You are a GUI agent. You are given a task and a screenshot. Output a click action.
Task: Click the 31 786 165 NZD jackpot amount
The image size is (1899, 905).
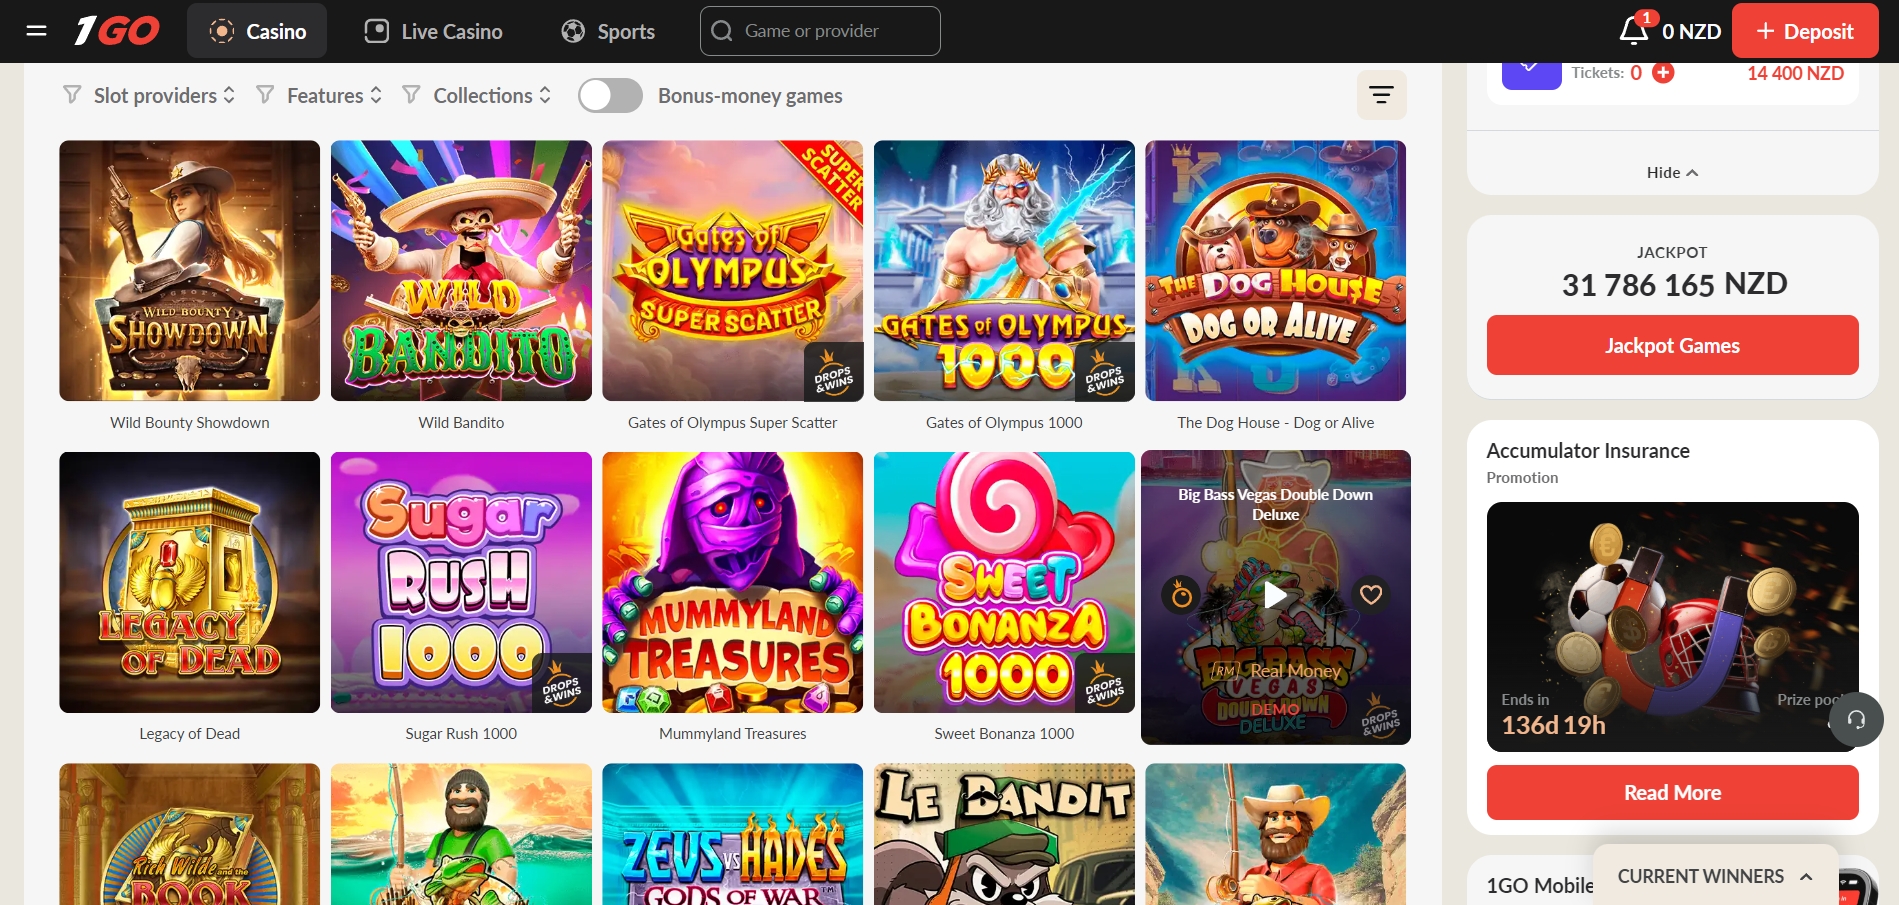point(1674,284)
